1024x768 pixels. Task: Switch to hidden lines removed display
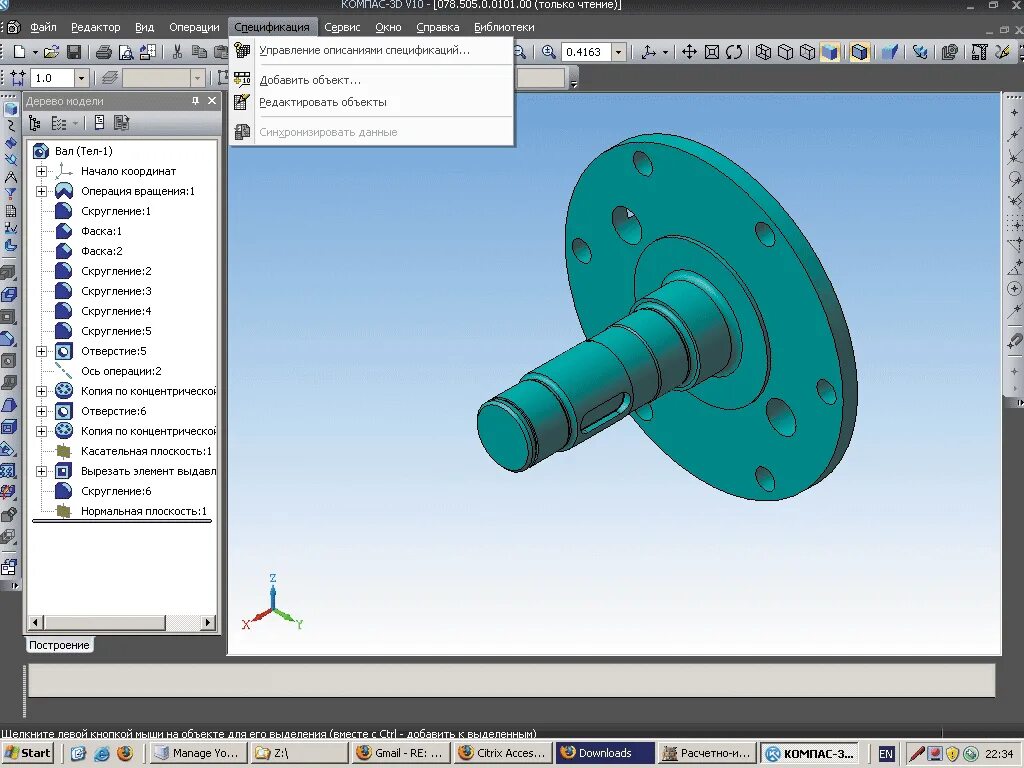785,52
